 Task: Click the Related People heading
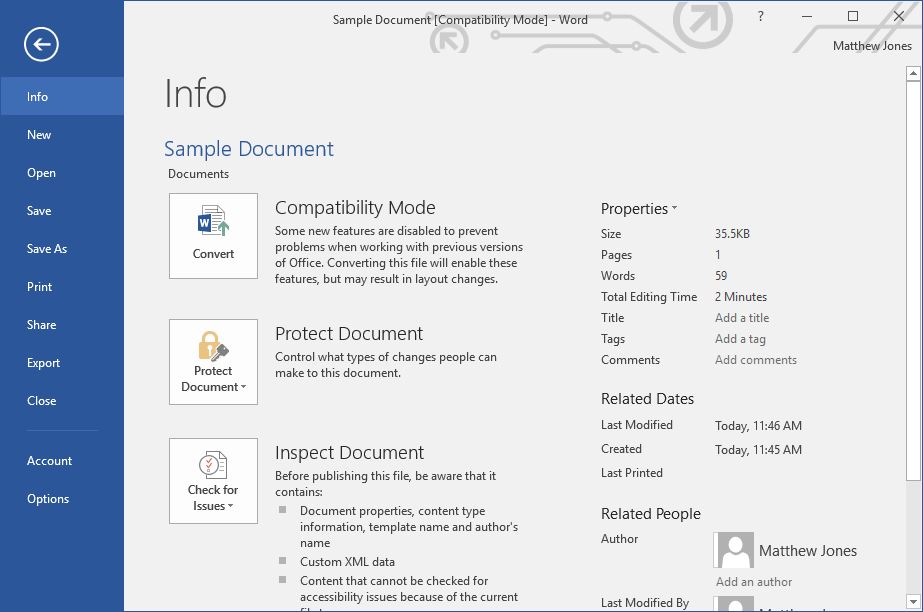click(x=650, y=514)
